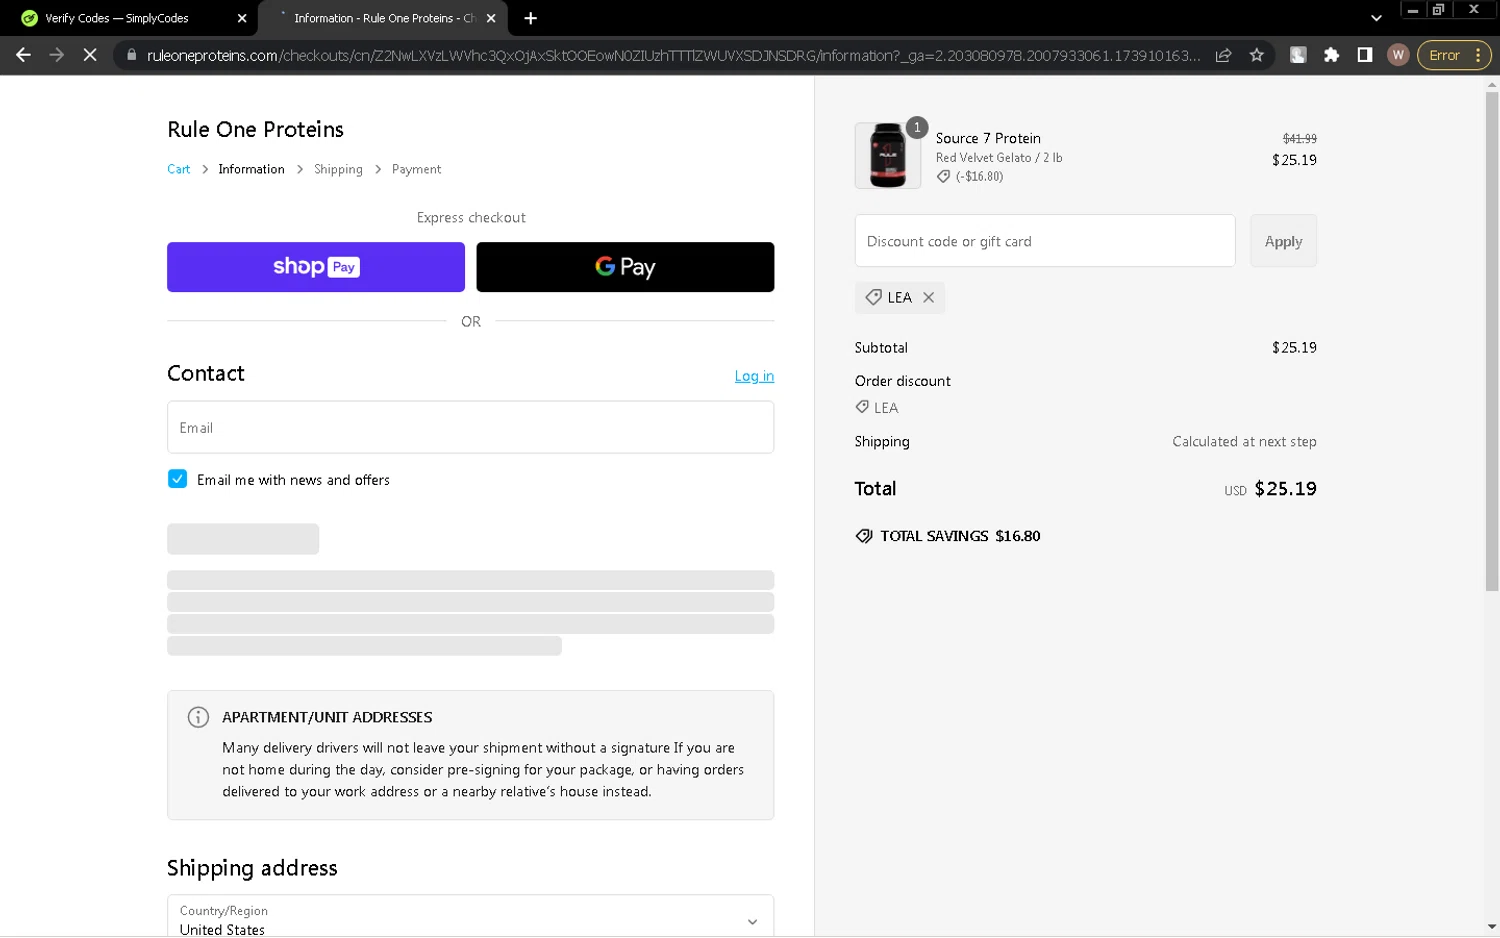Focus the Email input field

[x=470, y=427]
